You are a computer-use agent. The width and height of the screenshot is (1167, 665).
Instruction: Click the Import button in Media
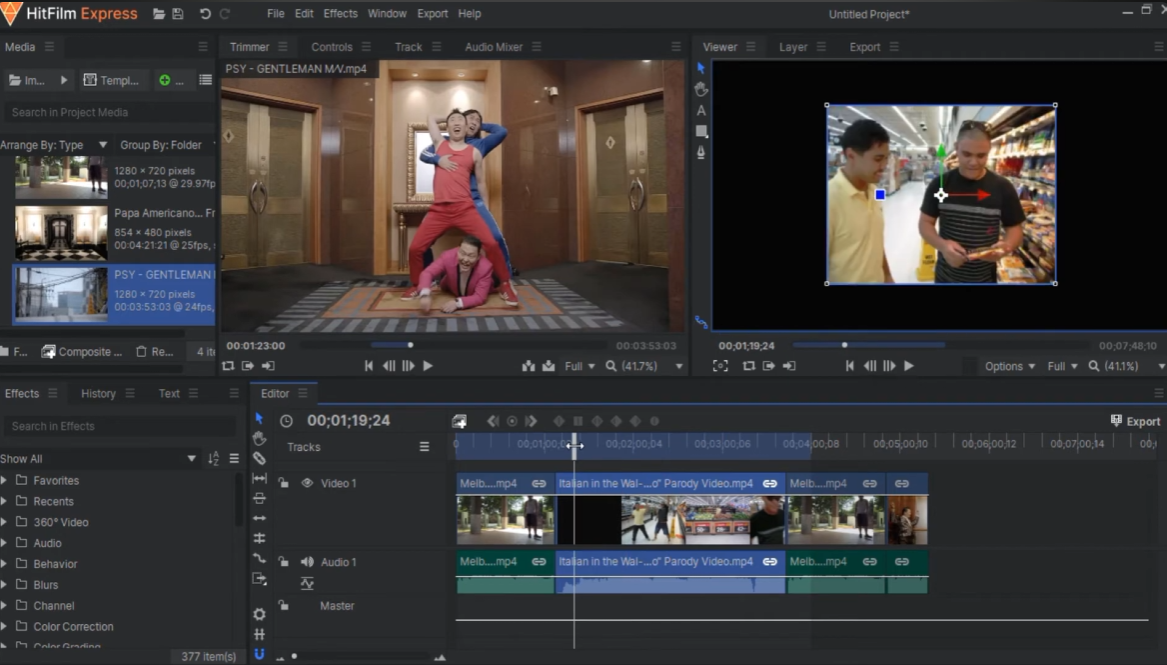(x=28, y=80)
